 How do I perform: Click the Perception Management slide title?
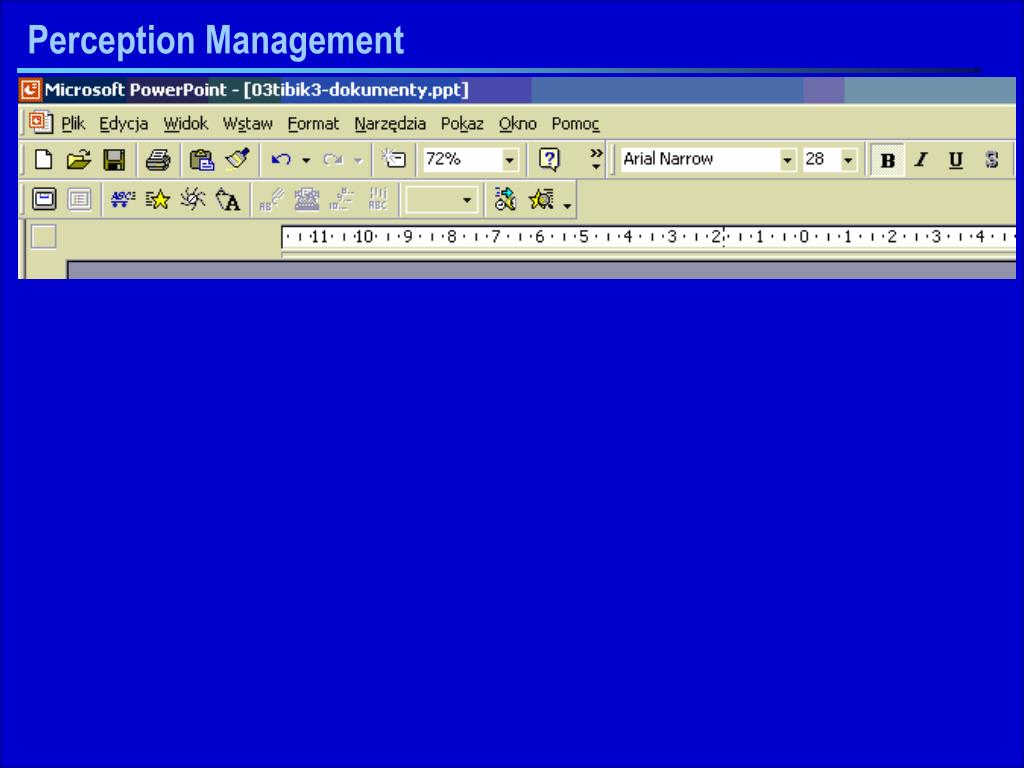click(x=216, y=40)
